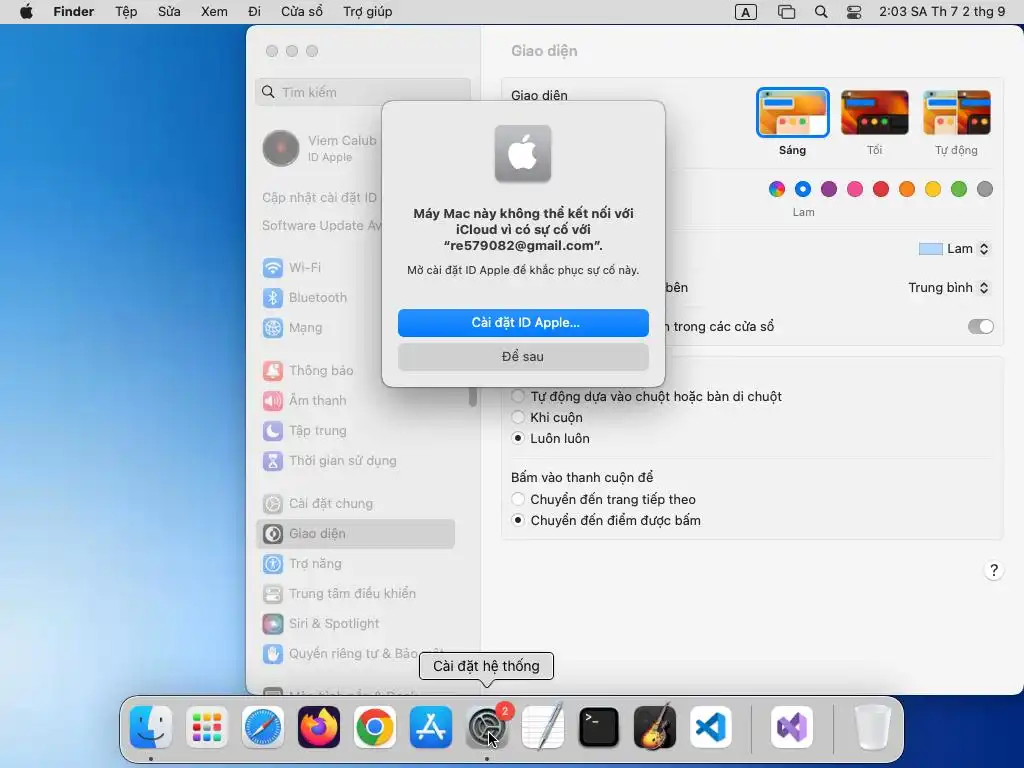Select Chuyển đến trang tiếp theo

click(518, 500)
